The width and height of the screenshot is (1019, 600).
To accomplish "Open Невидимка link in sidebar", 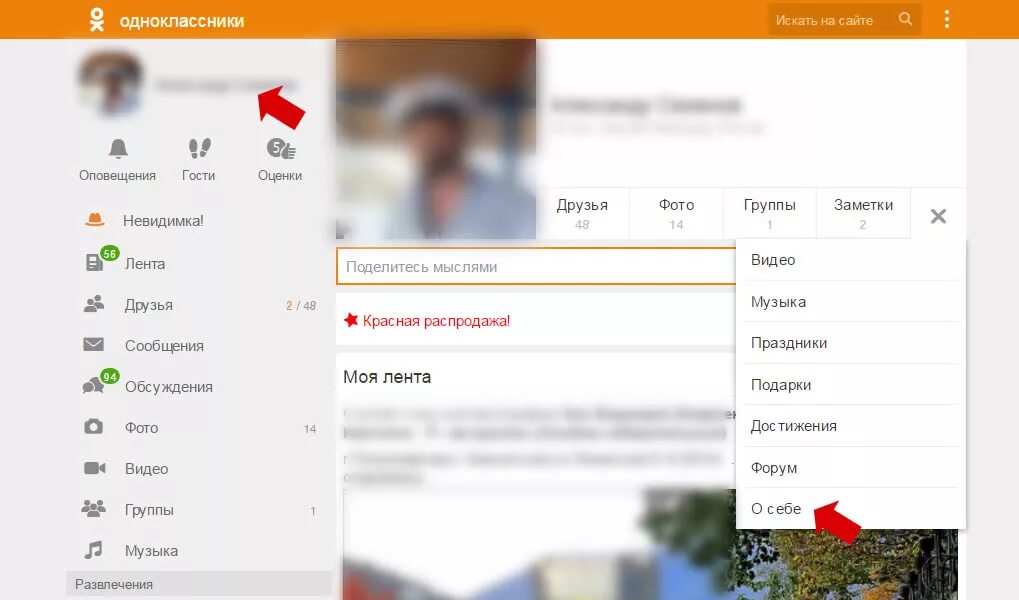I will tap(163, 221).
